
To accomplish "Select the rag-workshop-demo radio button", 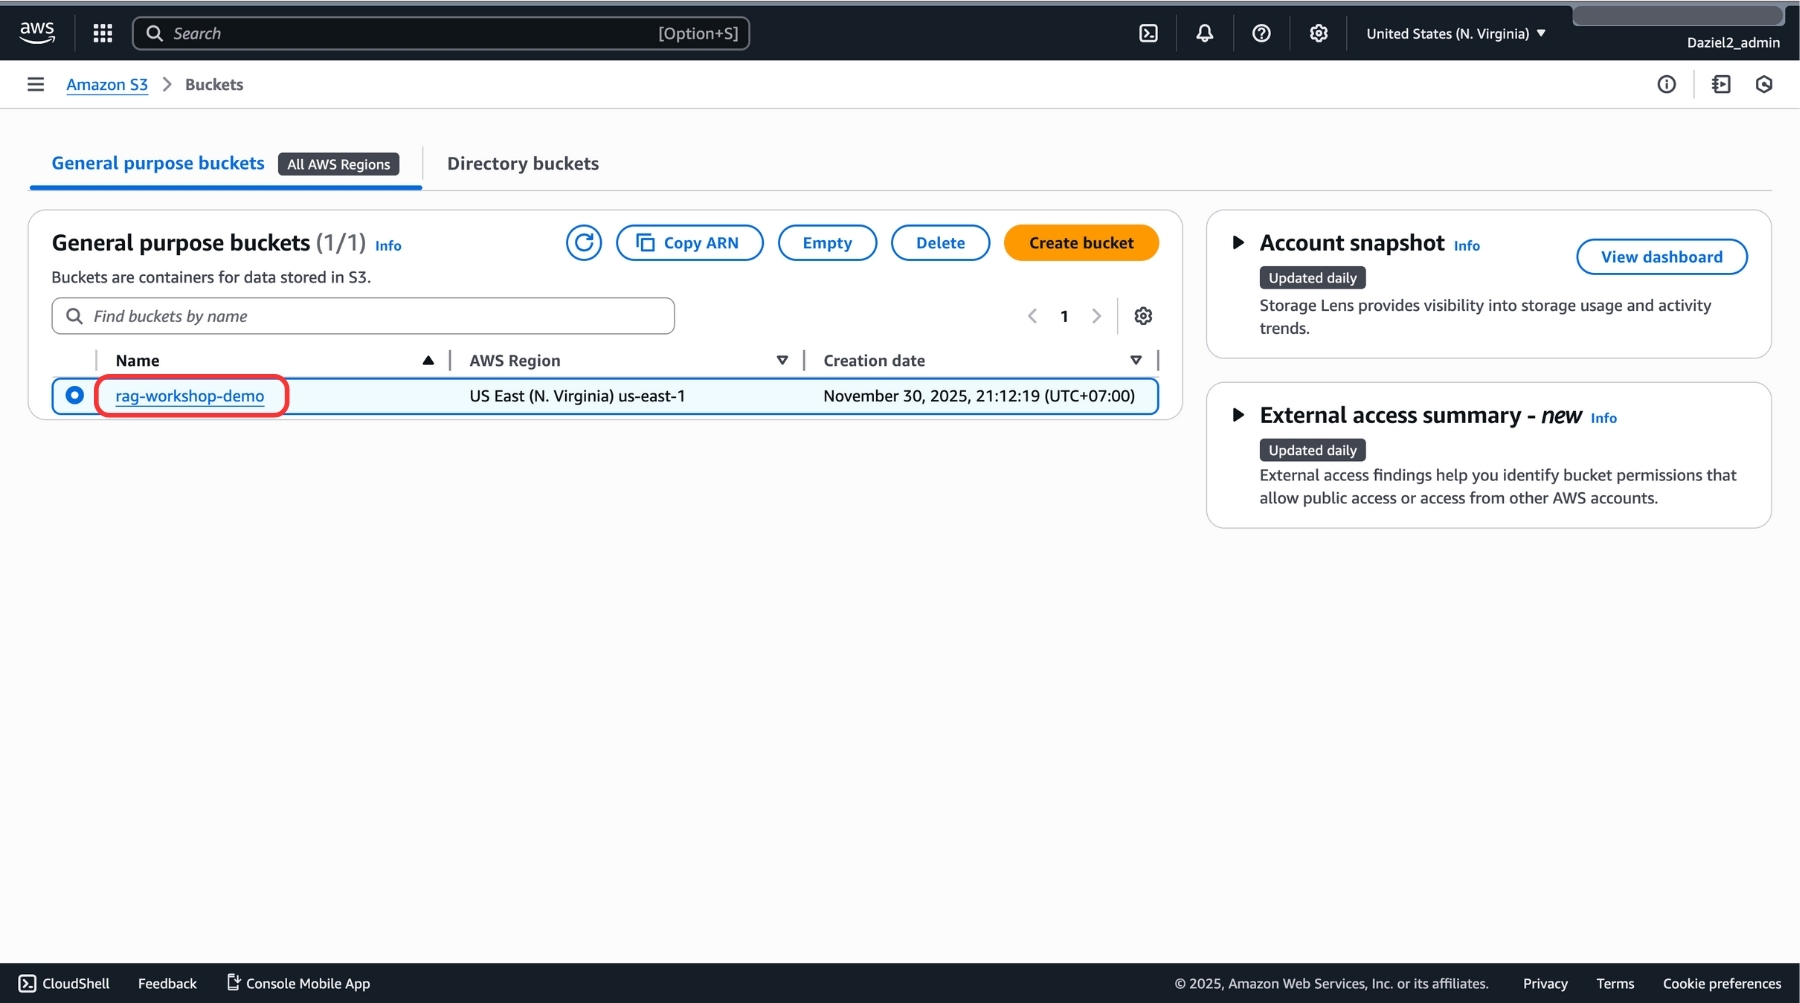I will pos(75,396).
